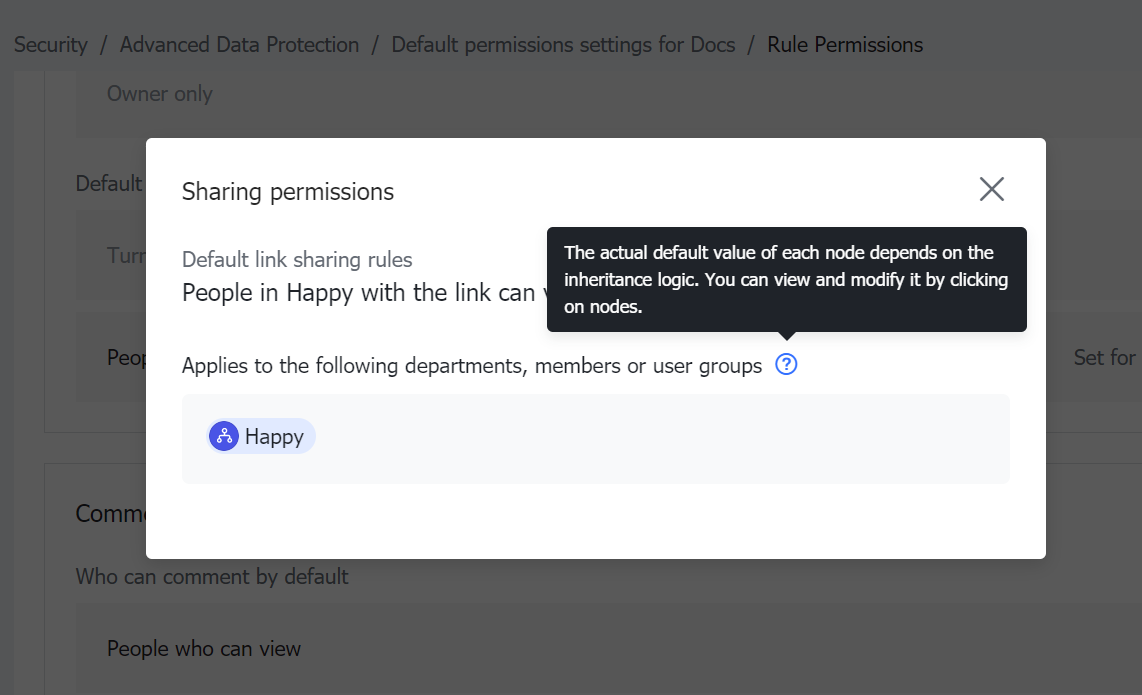The height and width of the screenshot is (695, 1142).
Task: Click the inheritance logic tooltip bubble
Action: (x=787, y=280)
